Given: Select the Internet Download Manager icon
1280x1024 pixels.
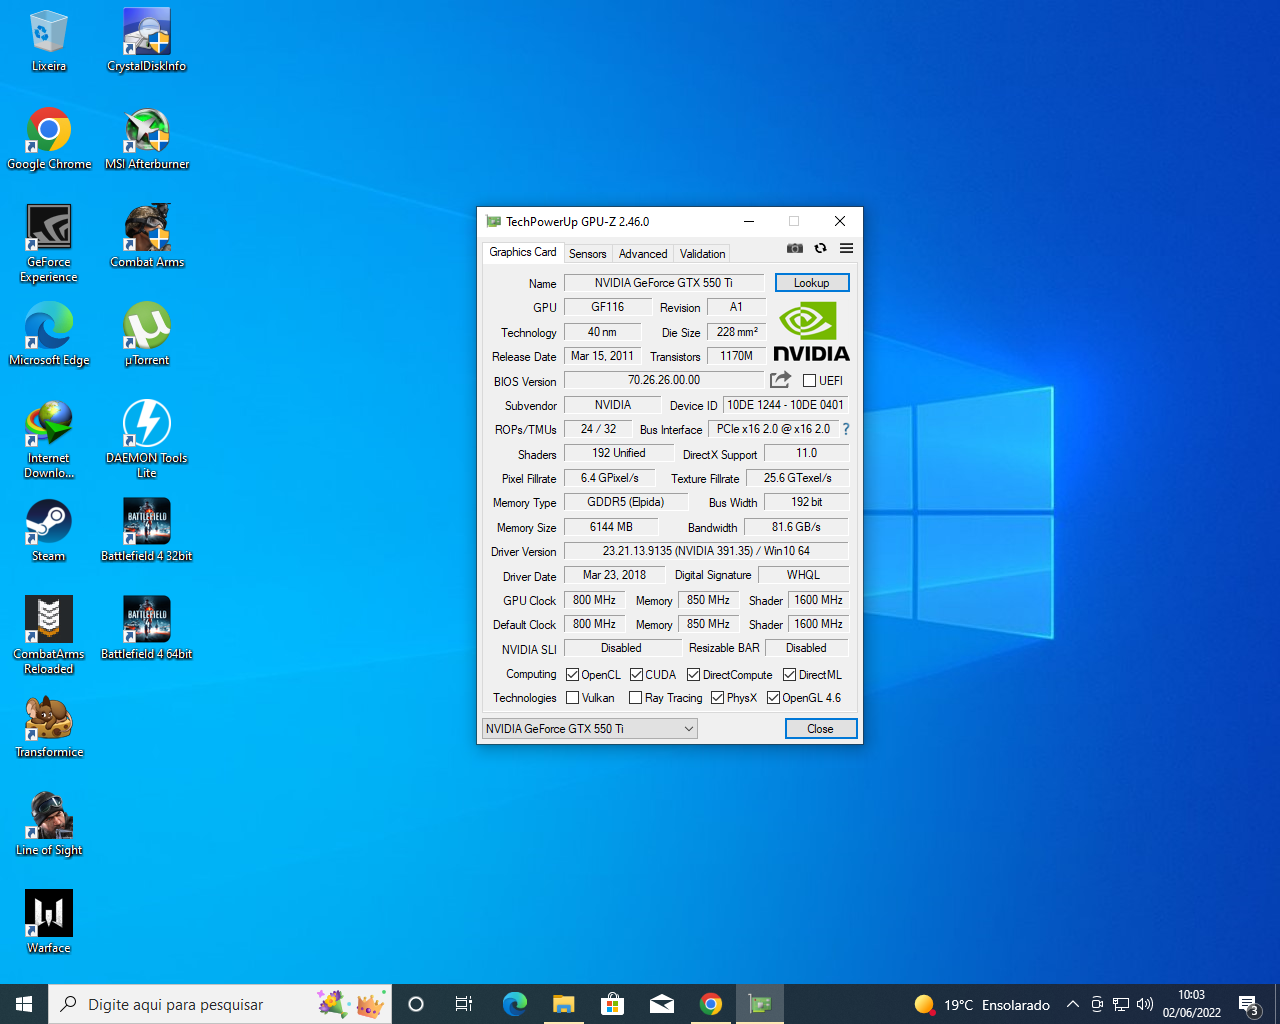Looking at the screenshot, I should pos(49,439).
